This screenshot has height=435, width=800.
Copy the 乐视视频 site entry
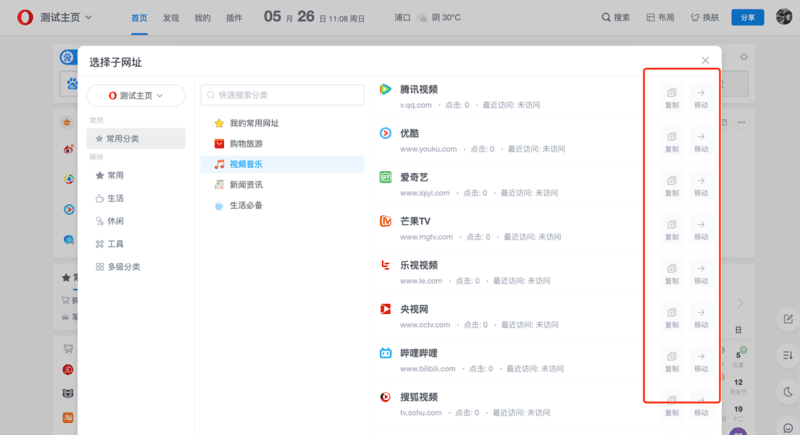tap(671, 273)
